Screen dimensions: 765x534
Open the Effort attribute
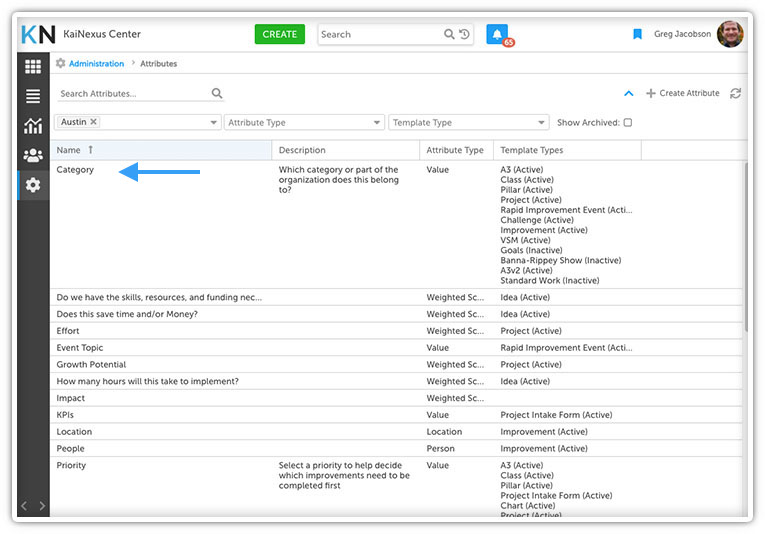67,331
